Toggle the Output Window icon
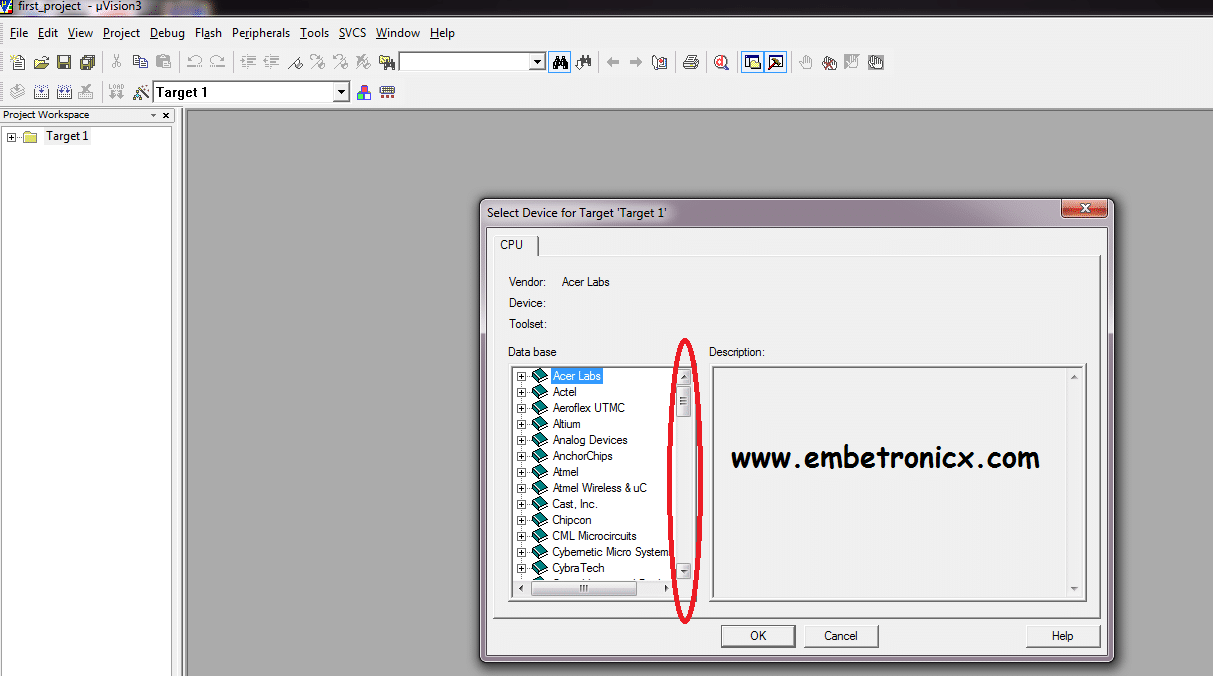 point(776,62)
